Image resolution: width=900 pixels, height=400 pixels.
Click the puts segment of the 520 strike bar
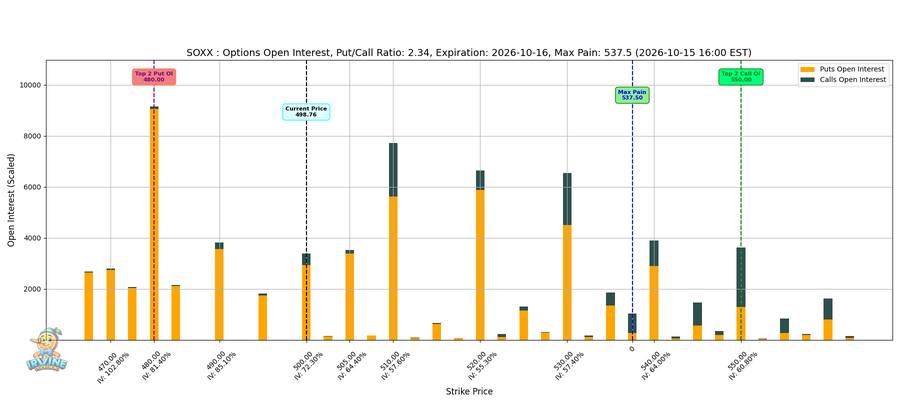click(x=480, y=265)
